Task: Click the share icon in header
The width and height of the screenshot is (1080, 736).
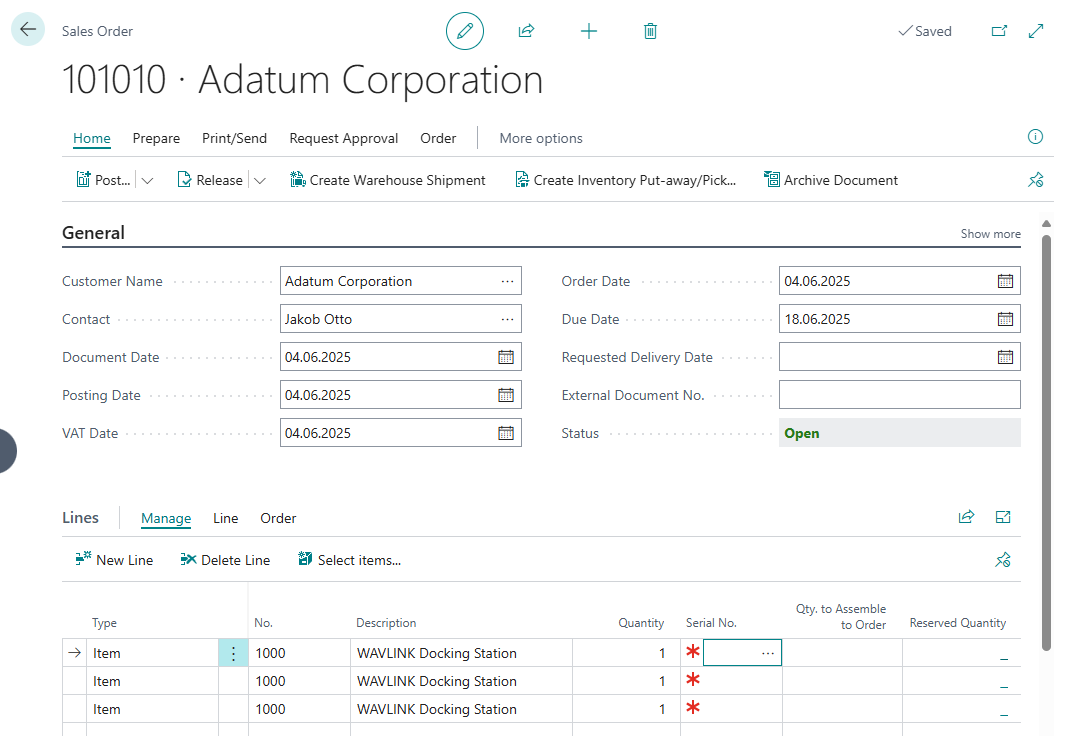Action: [526, 31]
